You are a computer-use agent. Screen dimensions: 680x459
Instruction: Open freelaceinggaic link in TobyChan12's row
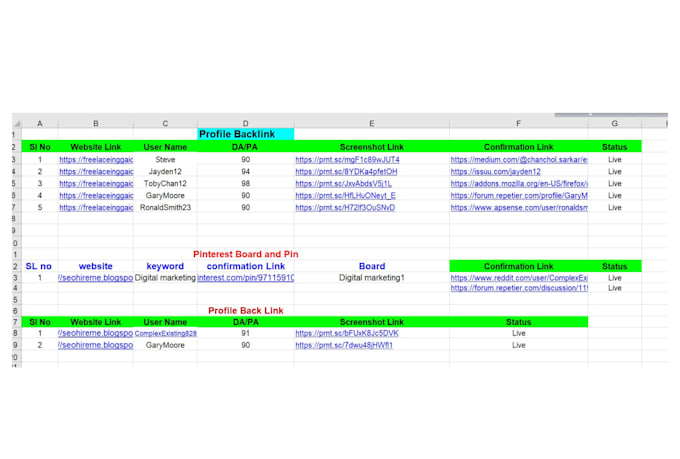coord(96,184)
